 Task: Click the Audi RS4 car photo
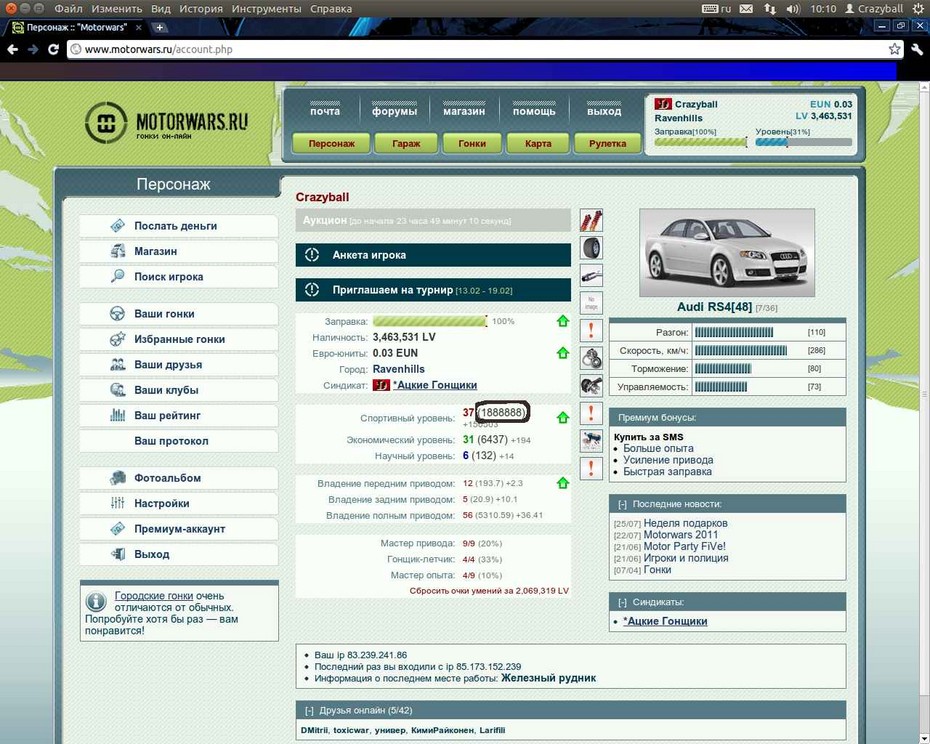[x=727, y=253]
